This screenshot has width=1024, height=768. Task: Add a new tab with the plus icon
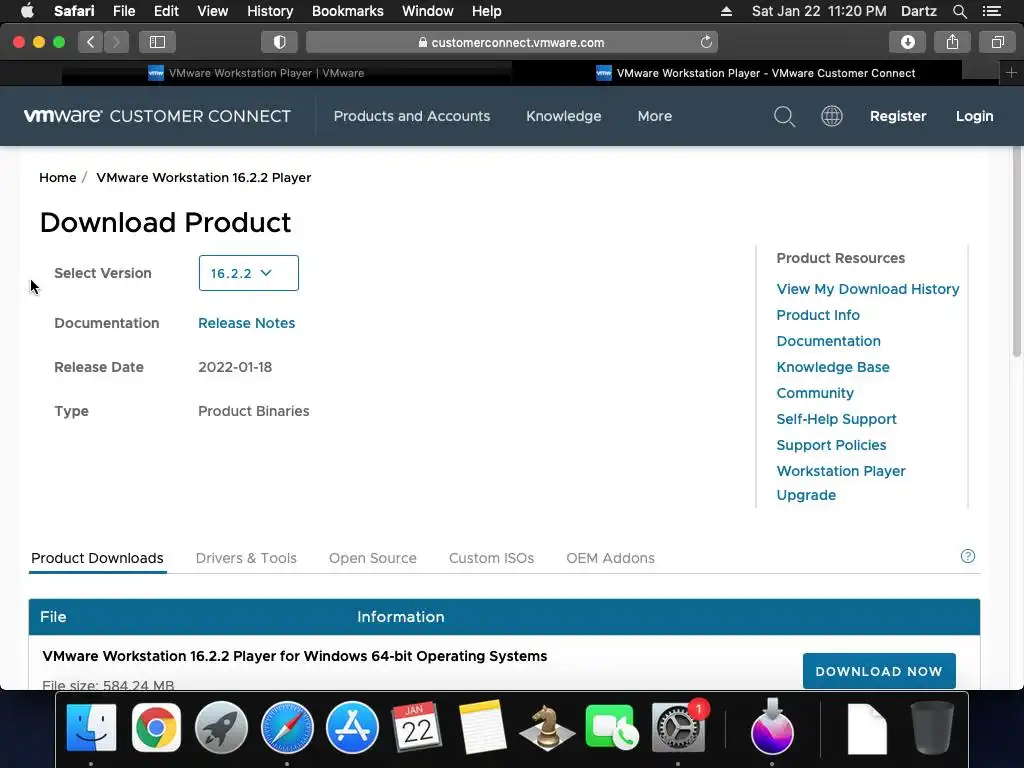tap(1011, 73)
